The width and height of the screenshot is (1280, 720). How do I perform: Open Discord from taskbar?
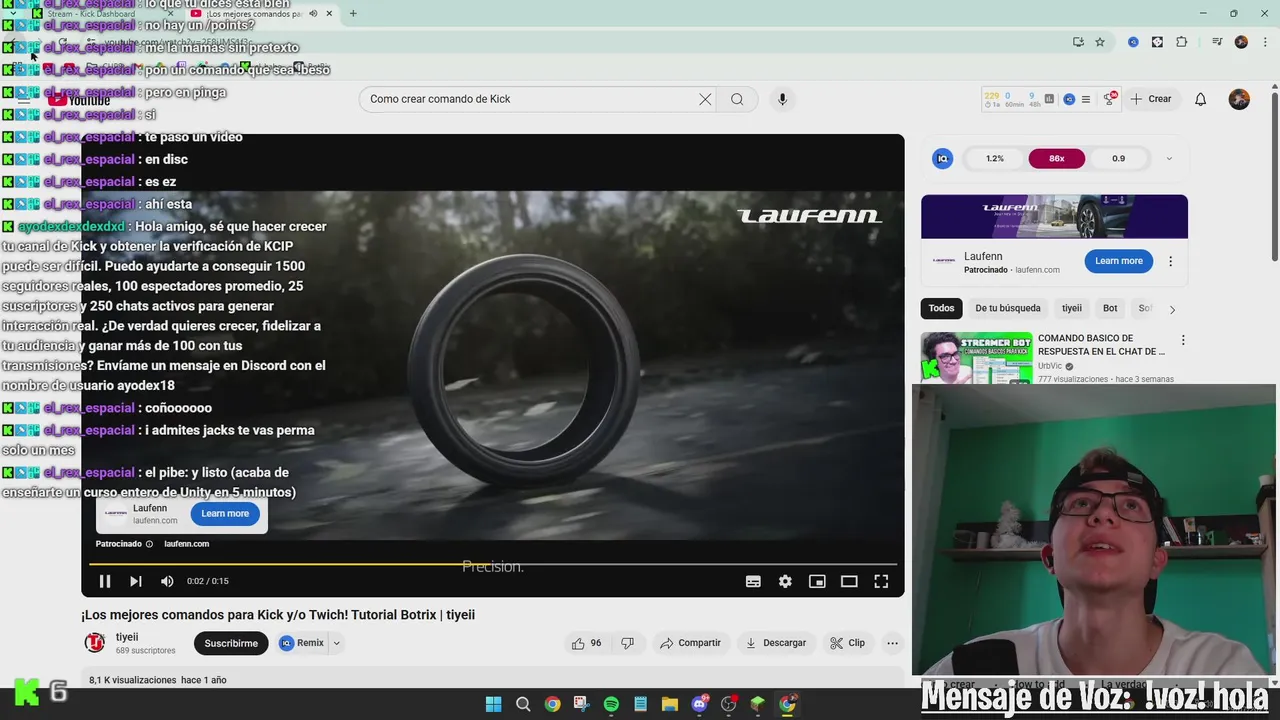click(x=700, y=704)
